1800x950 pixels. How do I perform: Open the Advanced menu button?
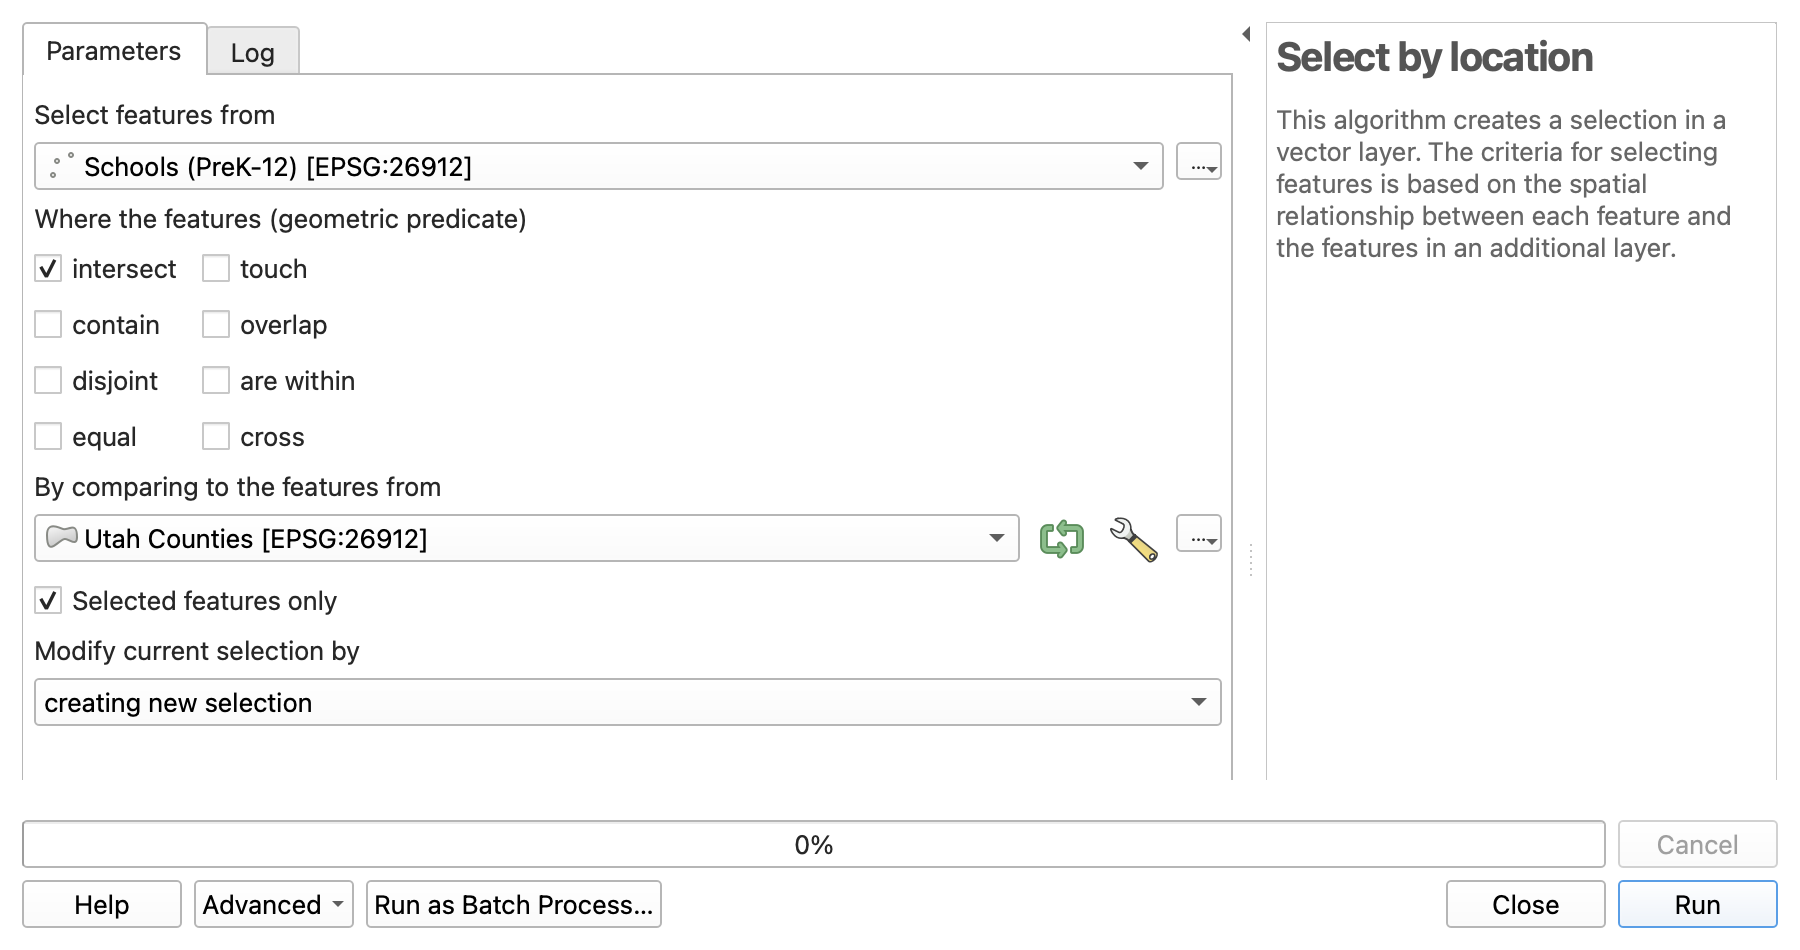click(x=274, y=904)
